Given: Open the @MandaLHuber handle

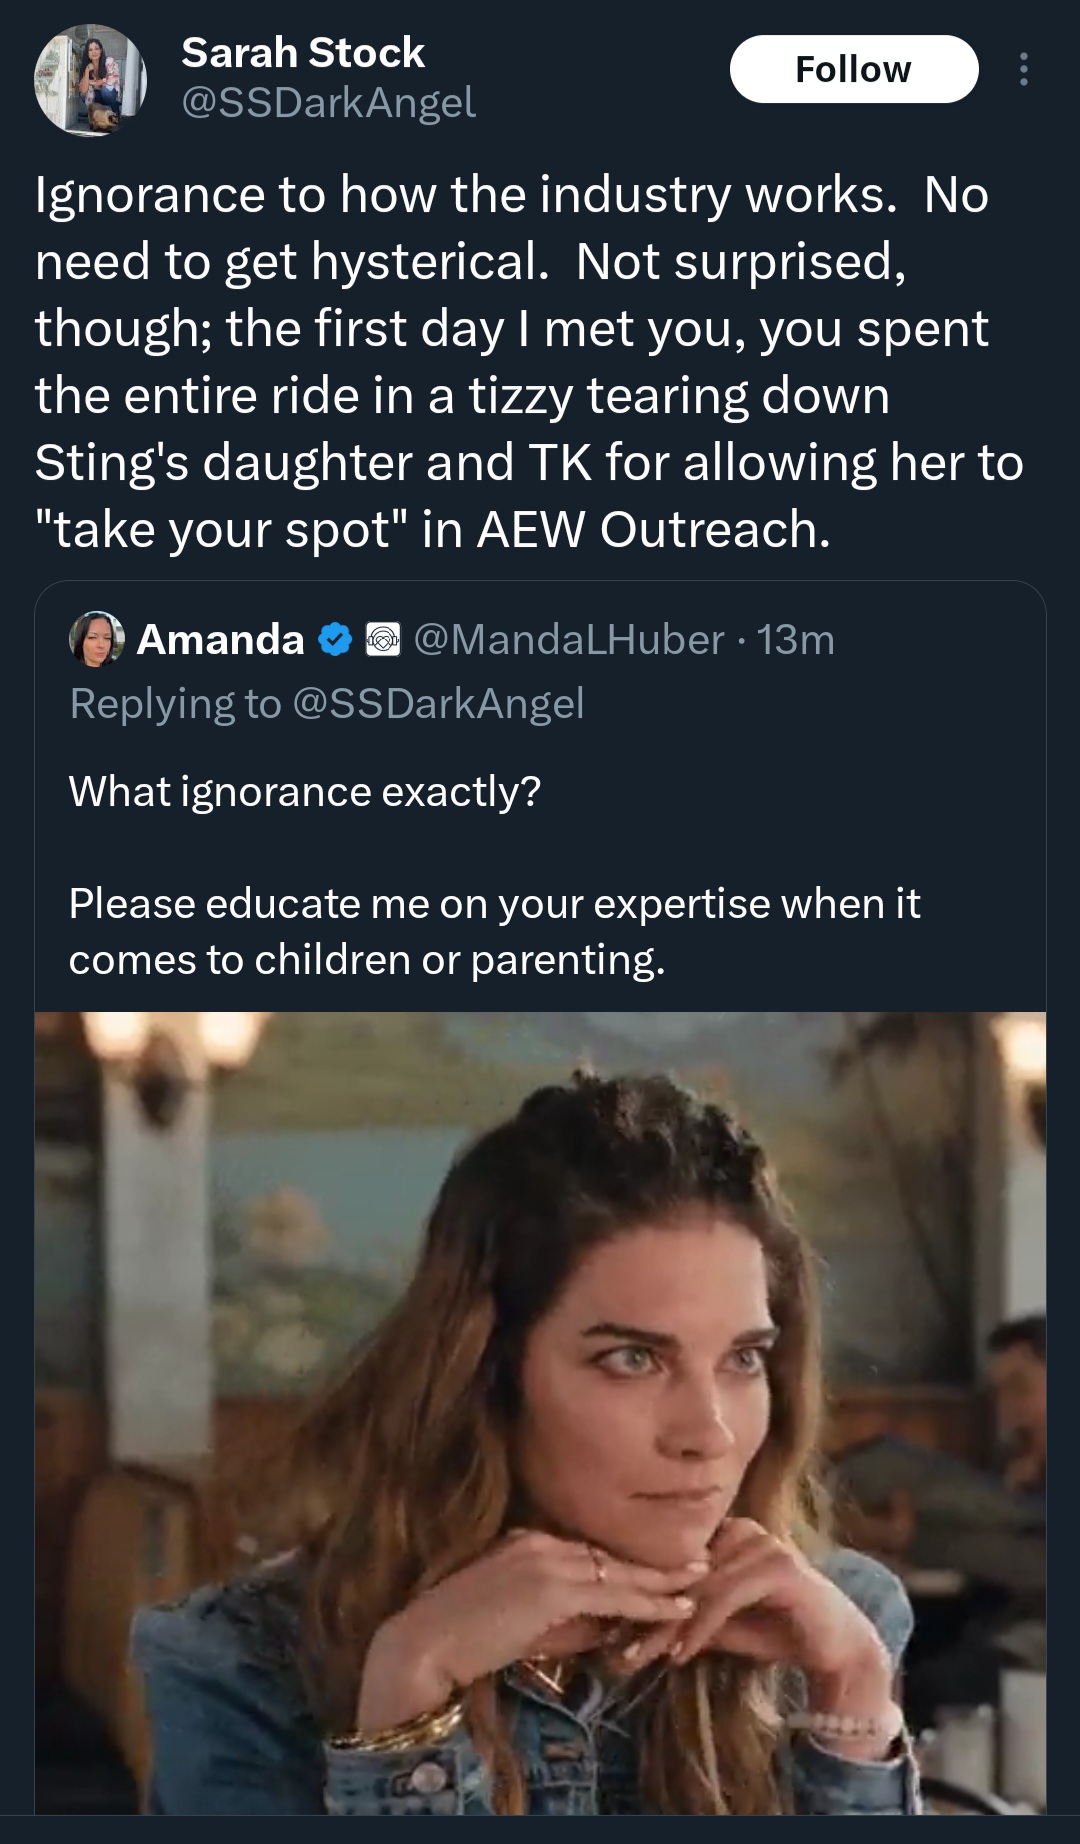Looking at the screenshot, I should (x=568, y=640).
